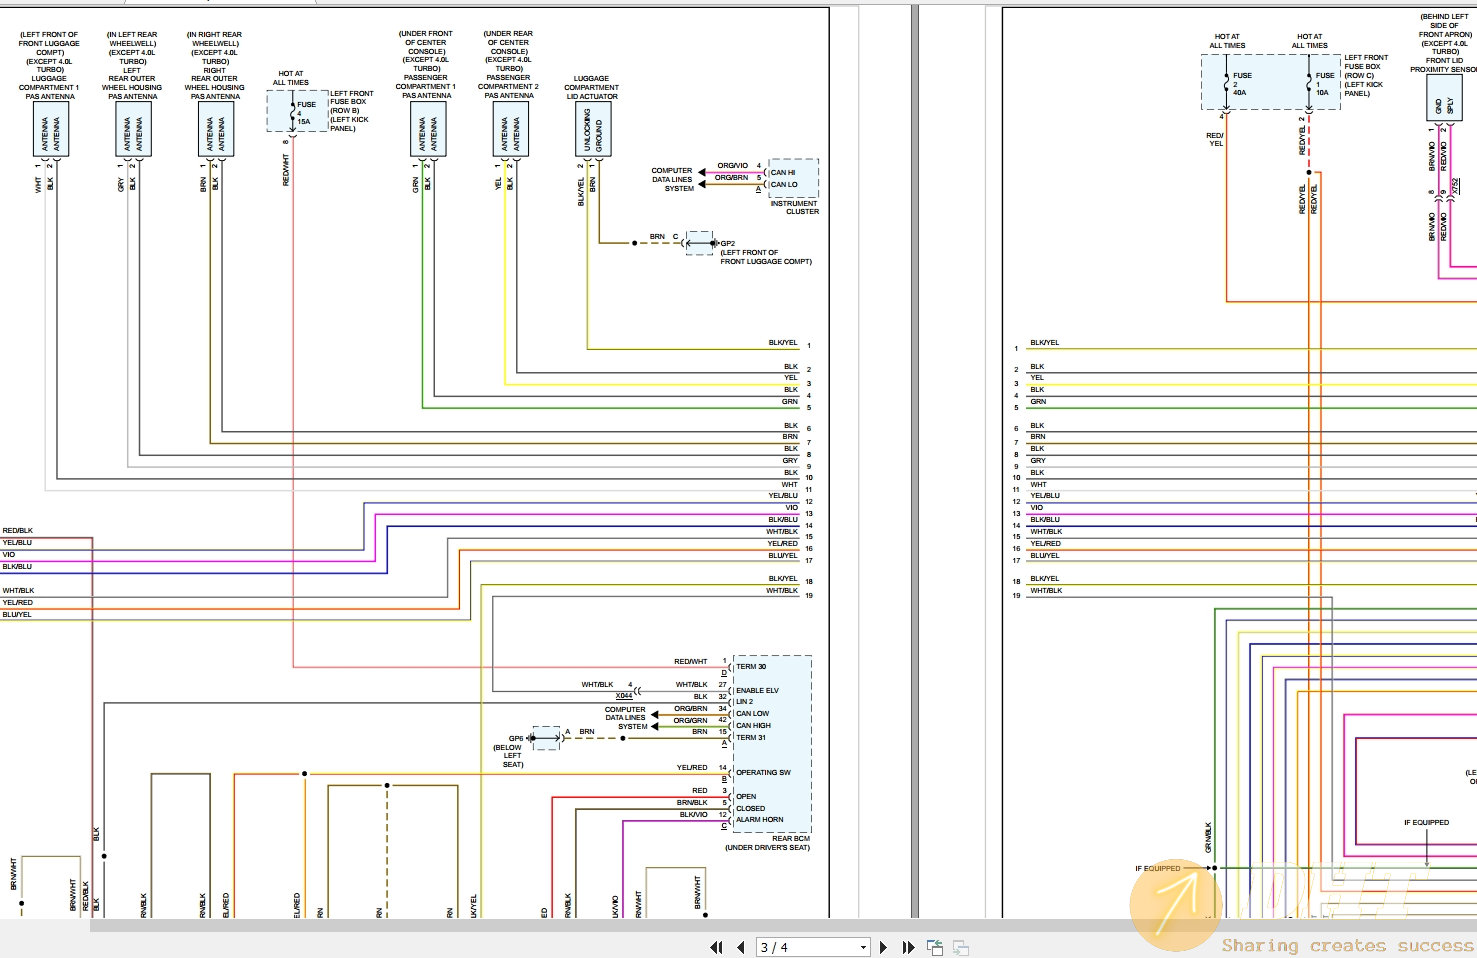This screenshot has width=1477, height=958.
Task: Click the 40A fuse 2 symbol
Action: [1227, 83]
